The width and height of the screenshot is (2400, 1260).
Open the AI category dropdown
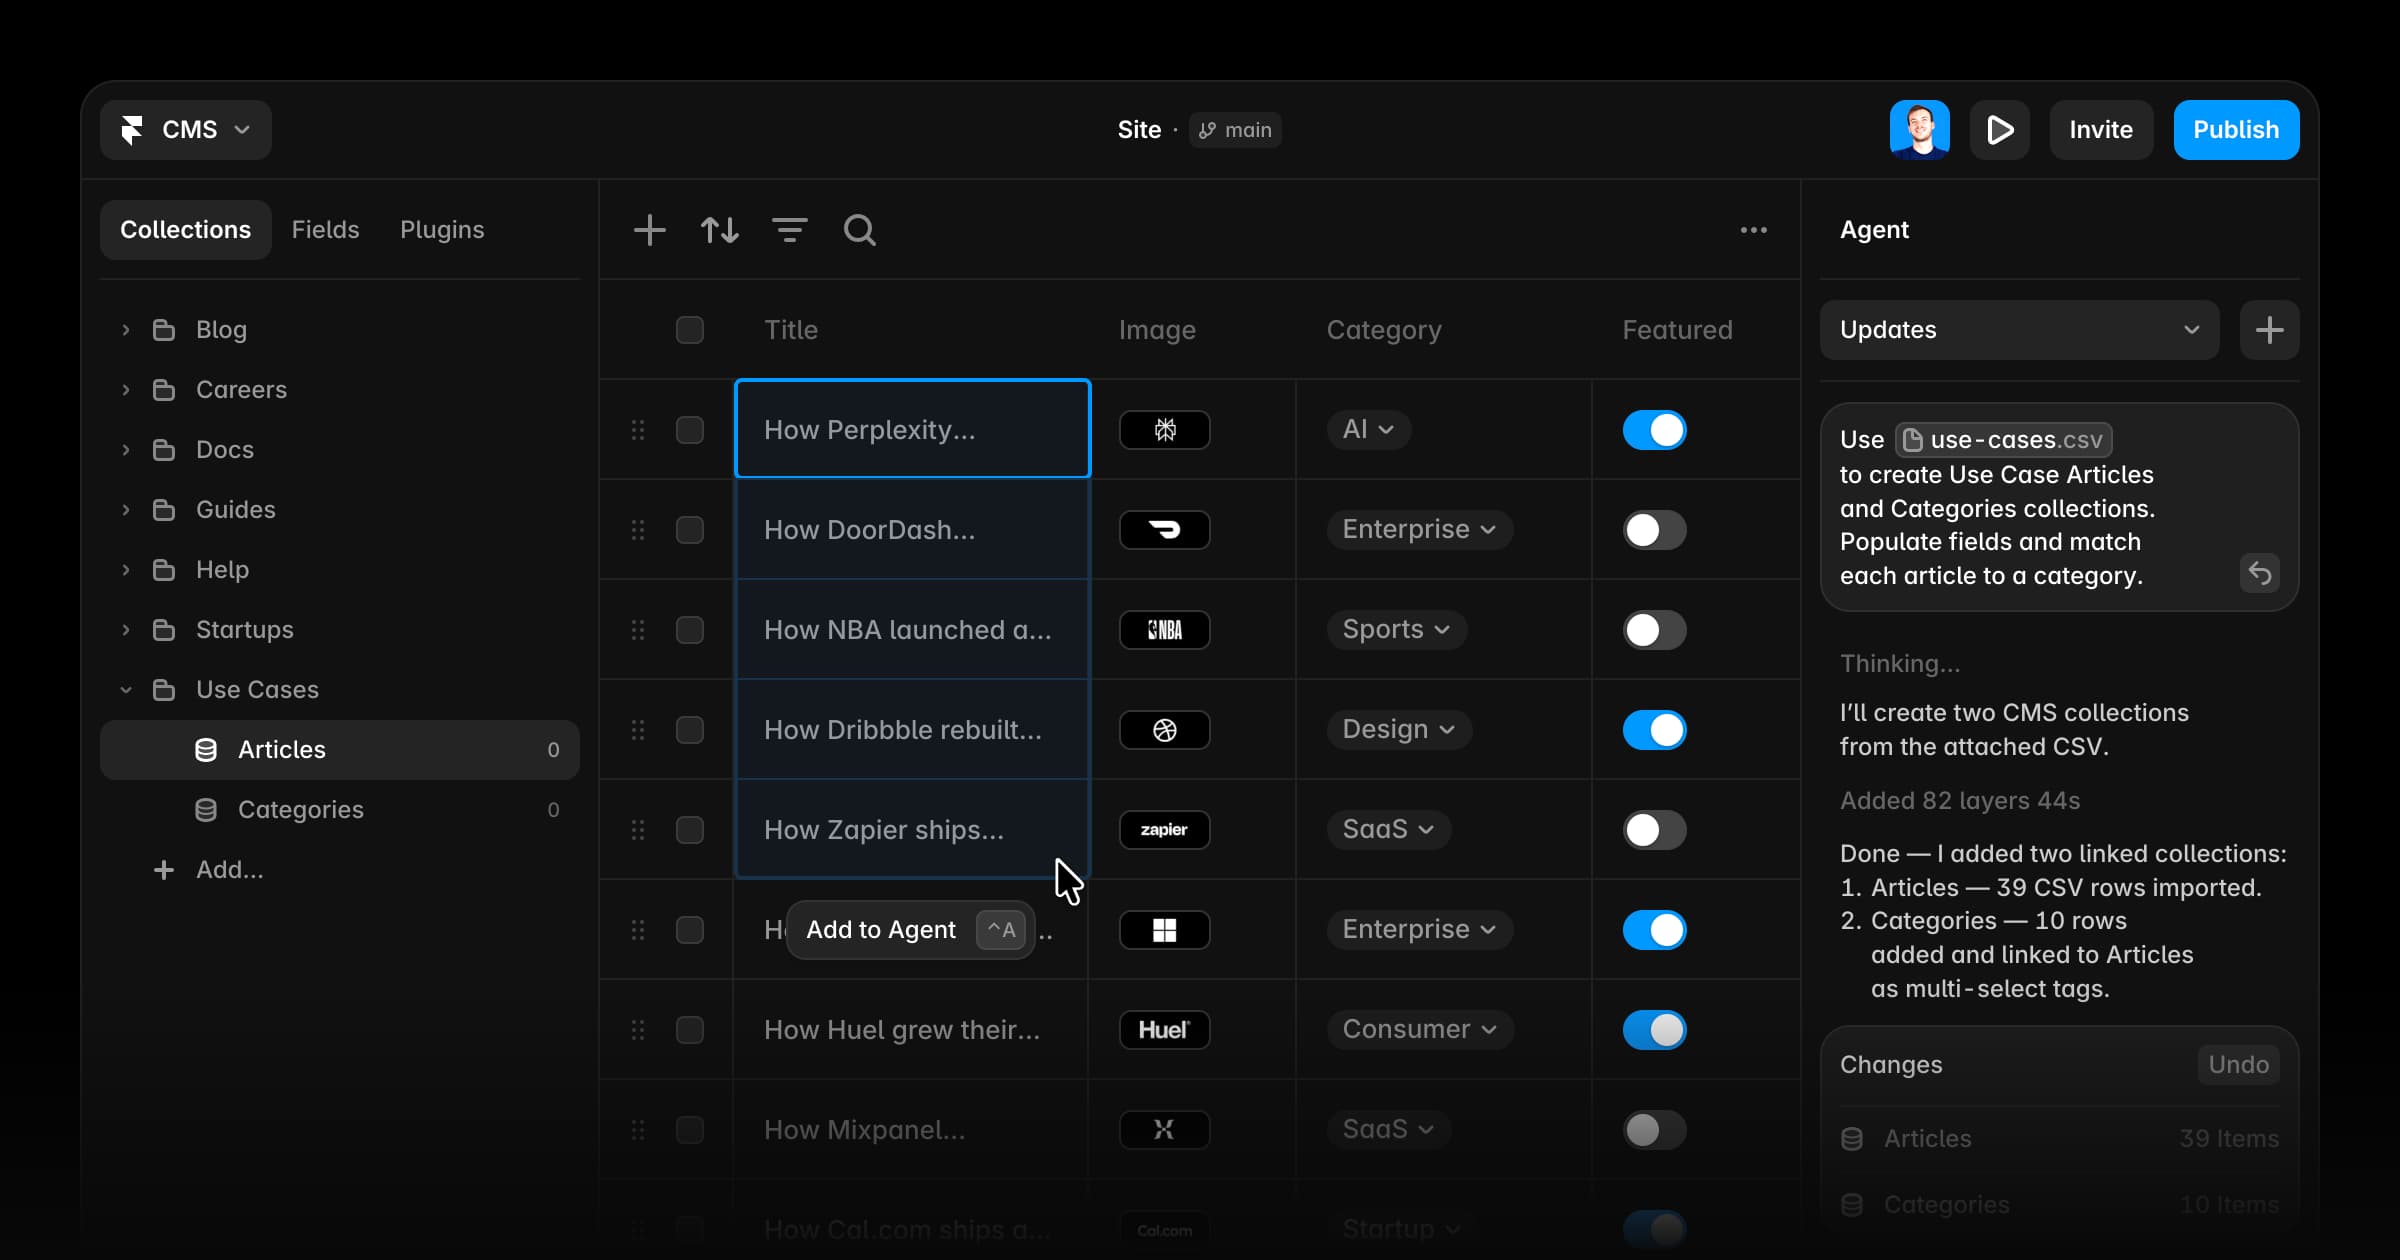point(1369,430)
